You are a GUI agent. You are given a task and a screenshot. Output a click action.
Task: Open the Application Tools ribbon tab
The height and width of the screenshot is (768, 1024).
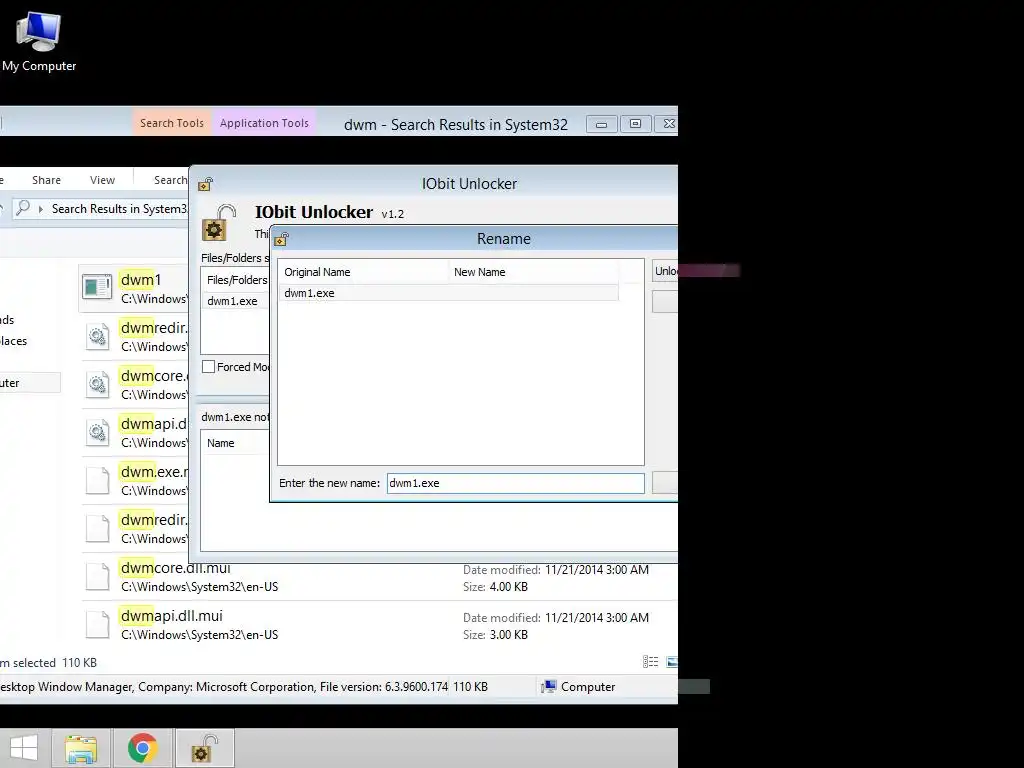point(264,123)
